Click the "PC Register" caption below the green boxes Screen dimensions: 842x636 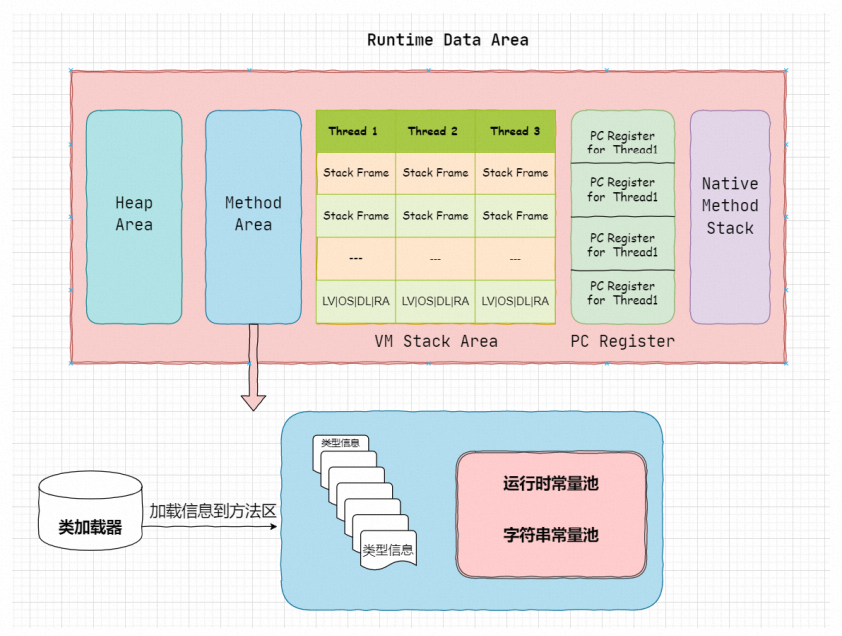622,342
